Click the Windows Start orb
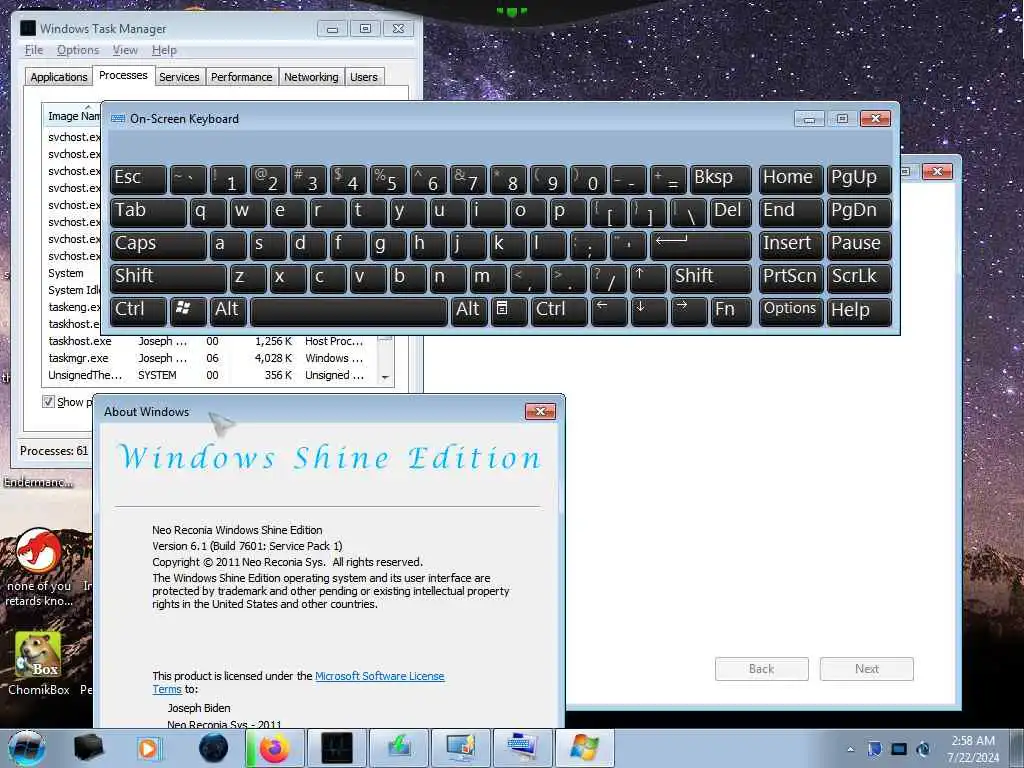The height and width of the screenshot is (768, 1024). (x=27, y=748)
